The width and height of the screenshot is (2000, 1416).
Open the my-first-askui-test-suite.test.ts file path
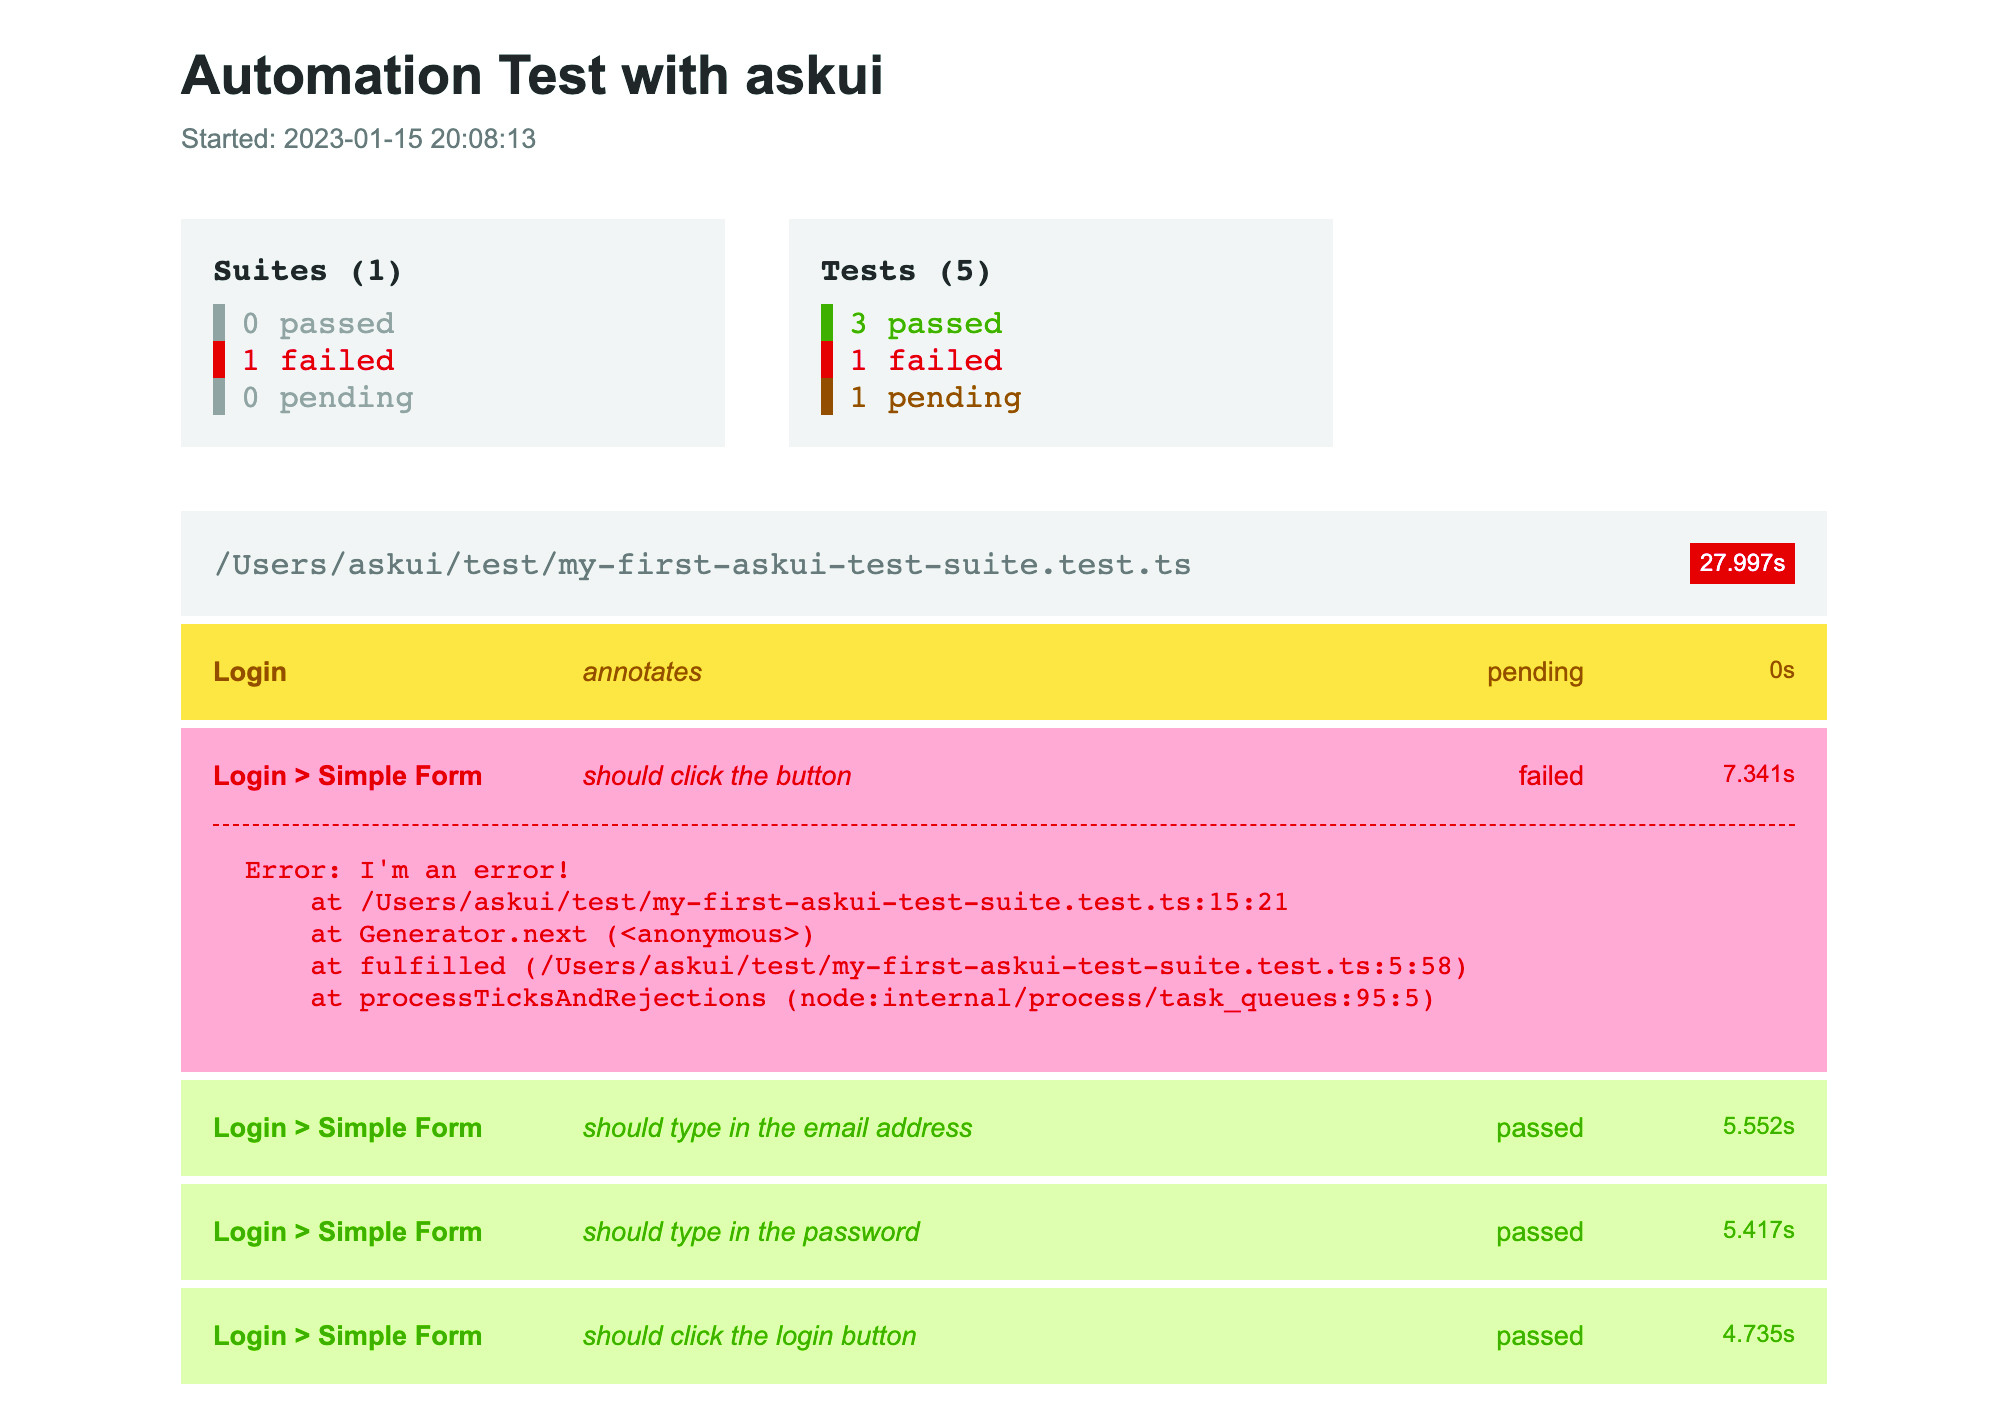(702, 564)
